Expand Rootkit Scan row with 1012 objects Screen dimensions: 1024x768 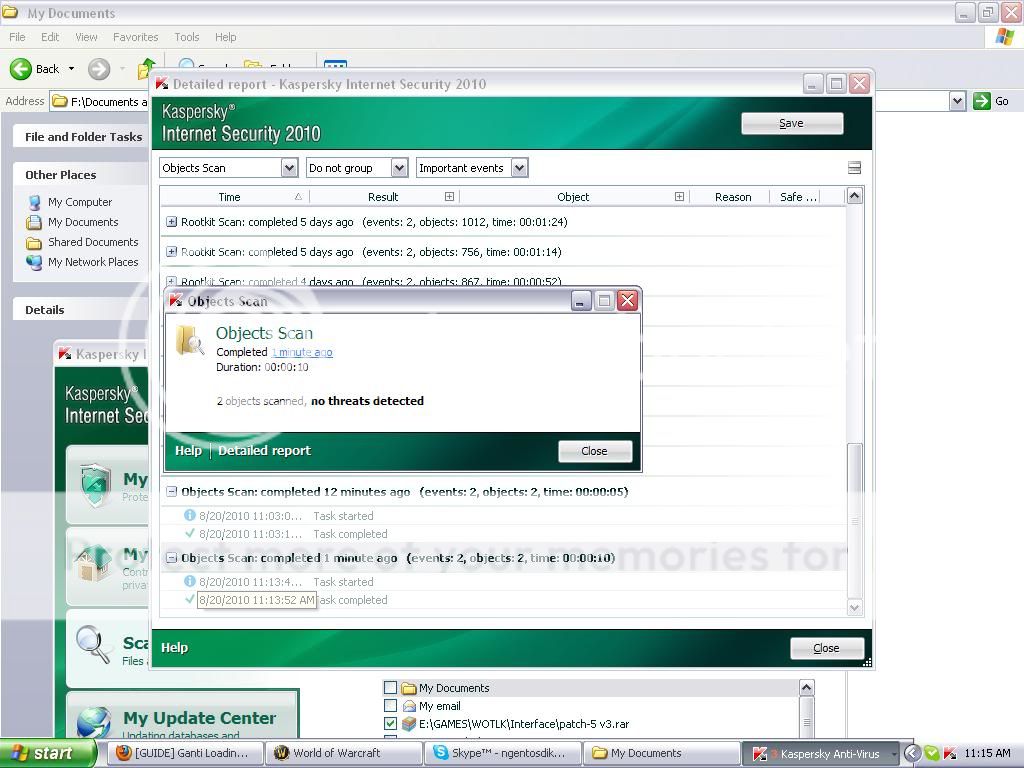171,222
